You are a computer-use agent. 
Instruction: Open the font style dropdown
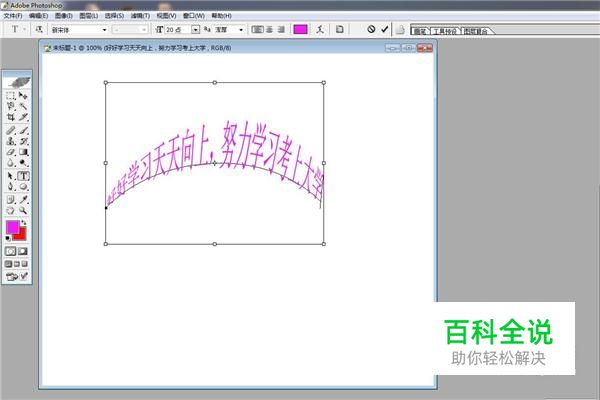144,29
